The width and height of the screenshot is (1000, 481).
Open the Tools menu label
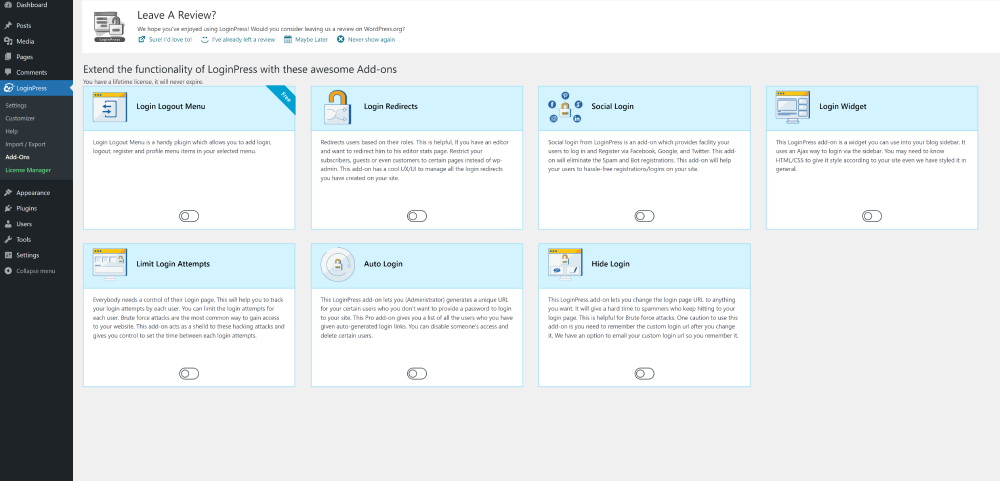24,240
